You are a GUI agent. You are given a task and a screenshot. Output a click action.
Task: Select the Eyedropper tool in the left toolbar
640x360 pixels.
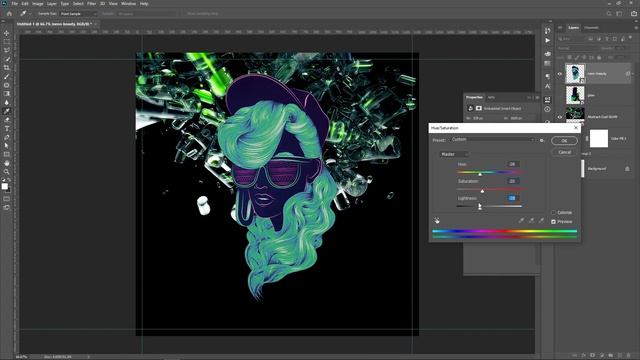pos(7,111)
